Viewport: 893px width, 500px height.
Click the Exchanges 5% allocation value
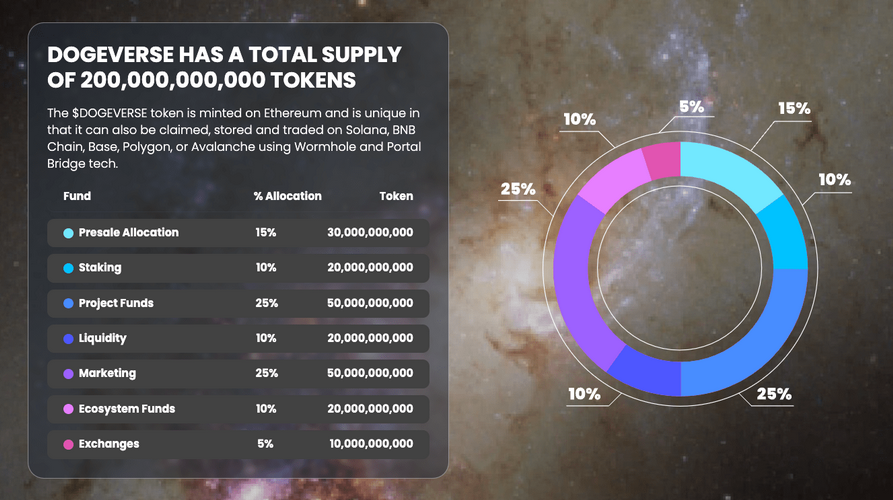point(265,443)
